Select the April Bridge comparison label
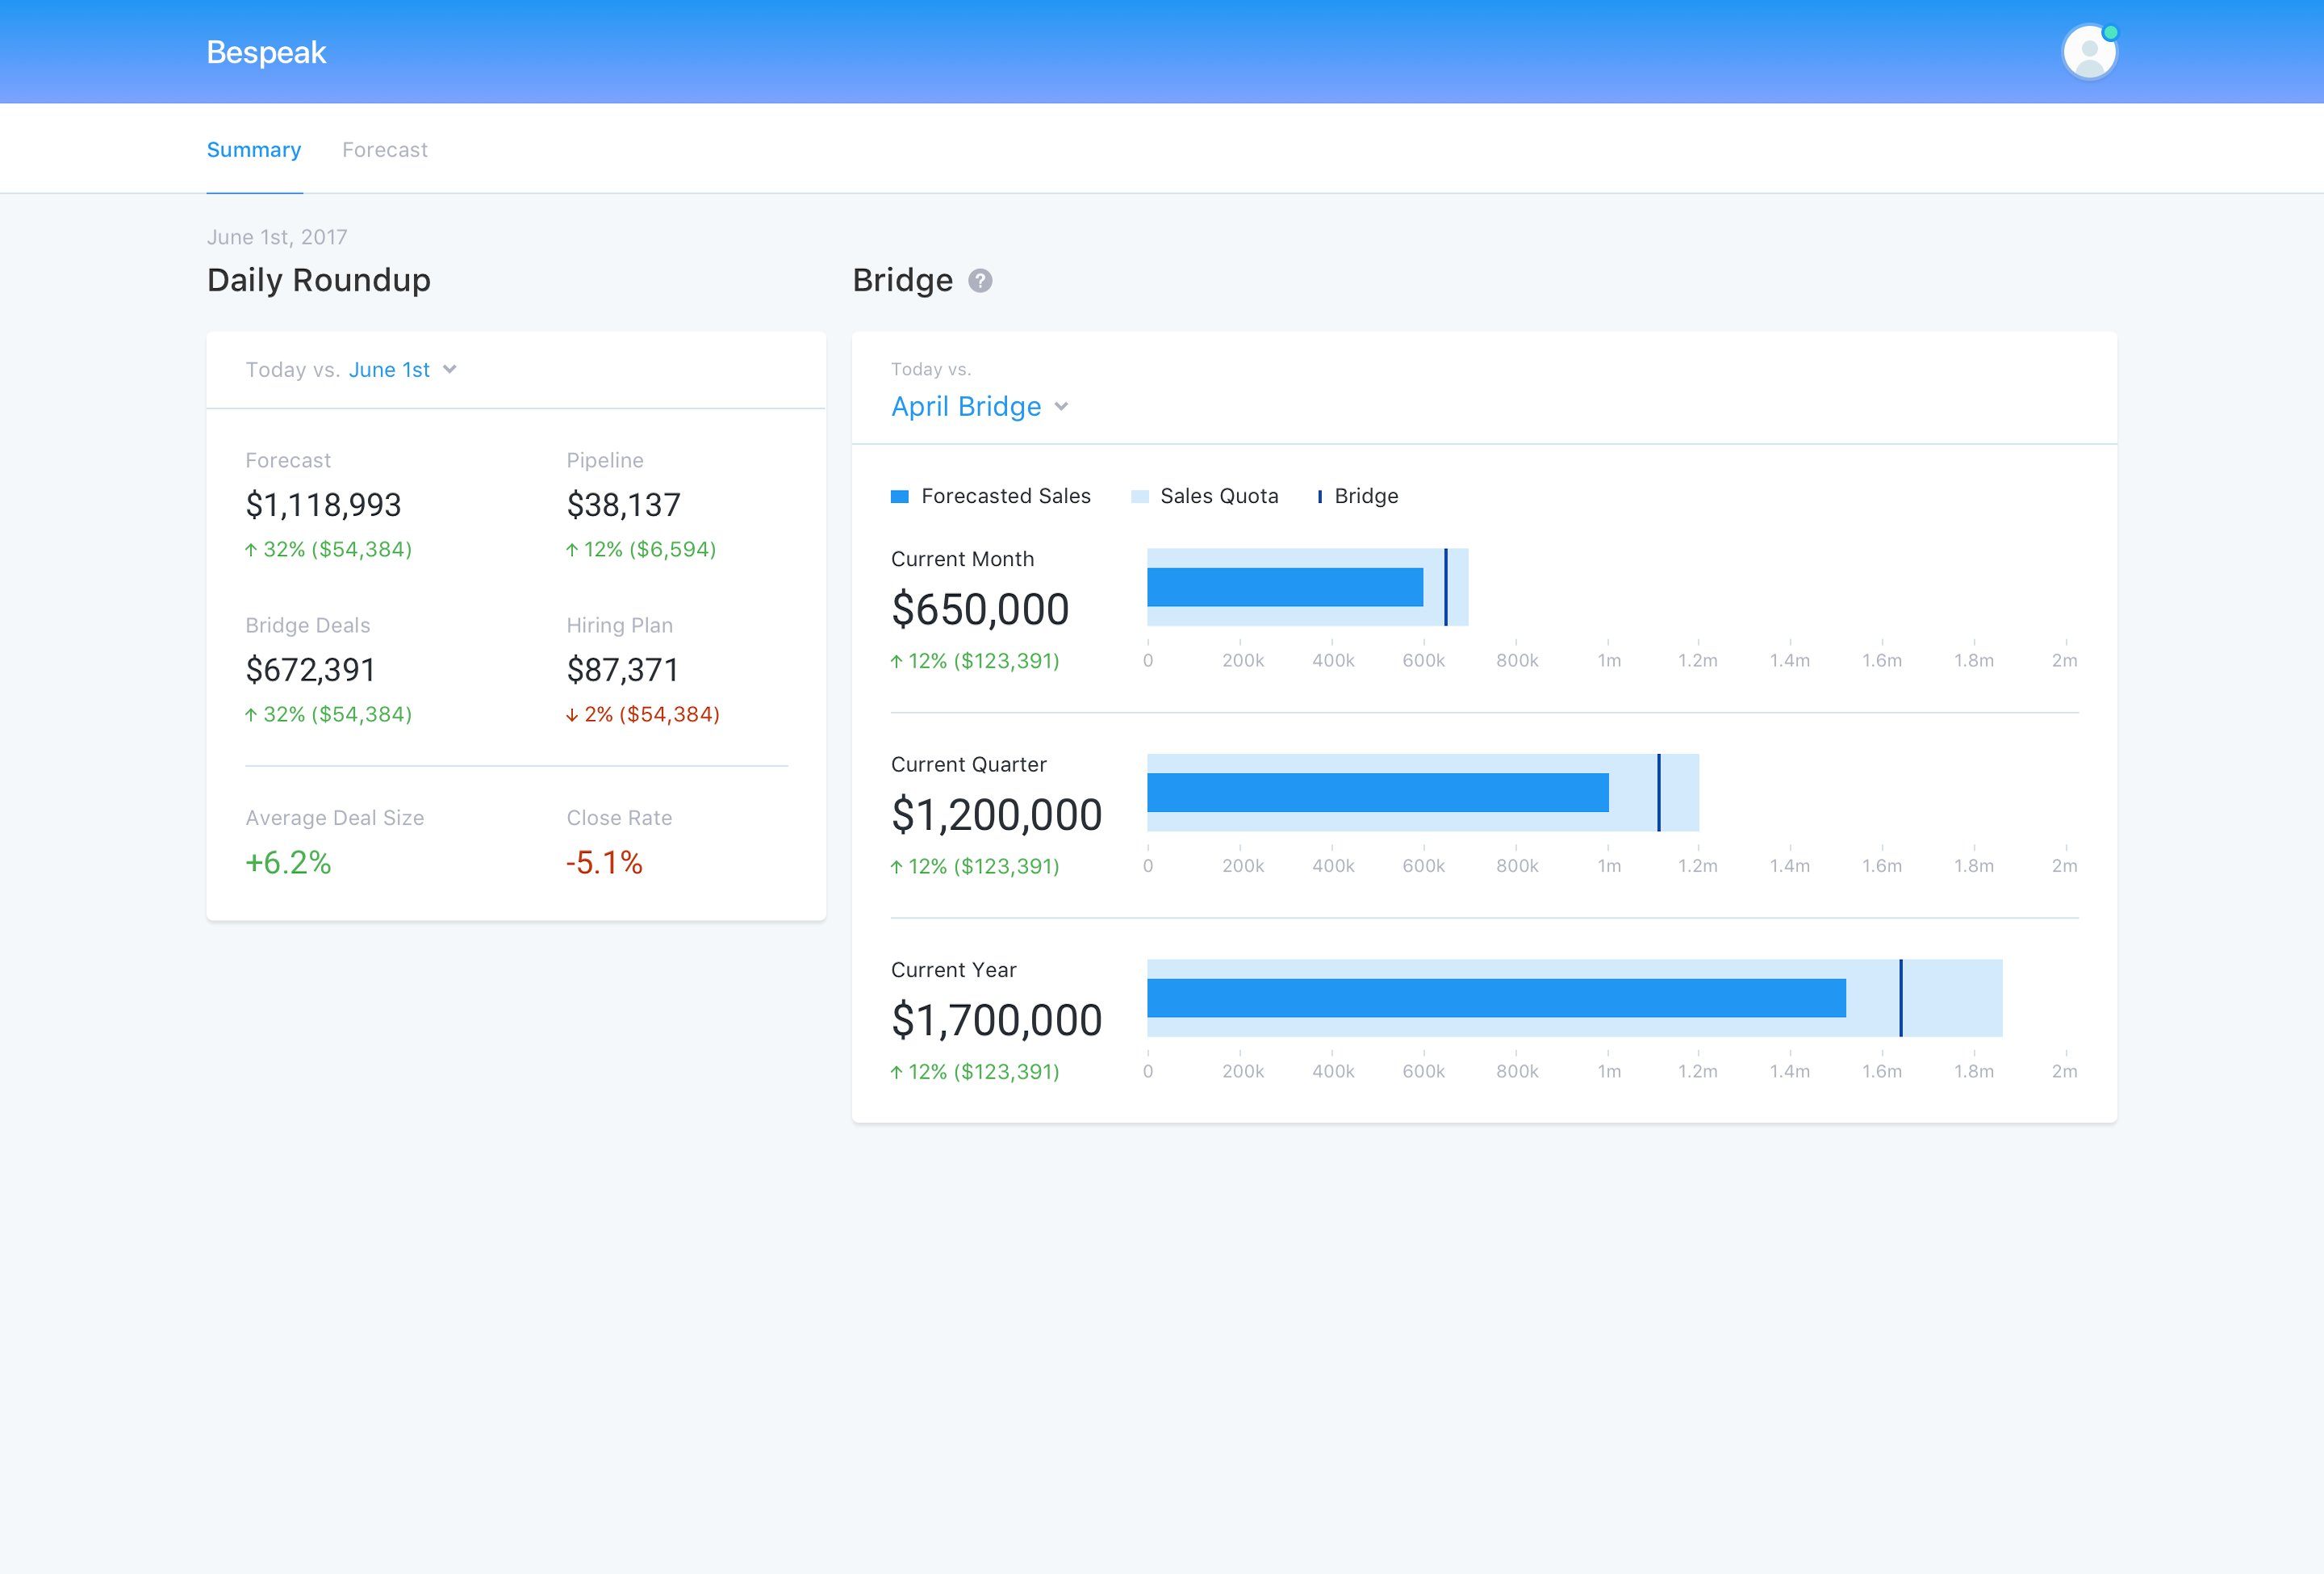Screen dimensions: 2324x1574 (x=965, y=407)
